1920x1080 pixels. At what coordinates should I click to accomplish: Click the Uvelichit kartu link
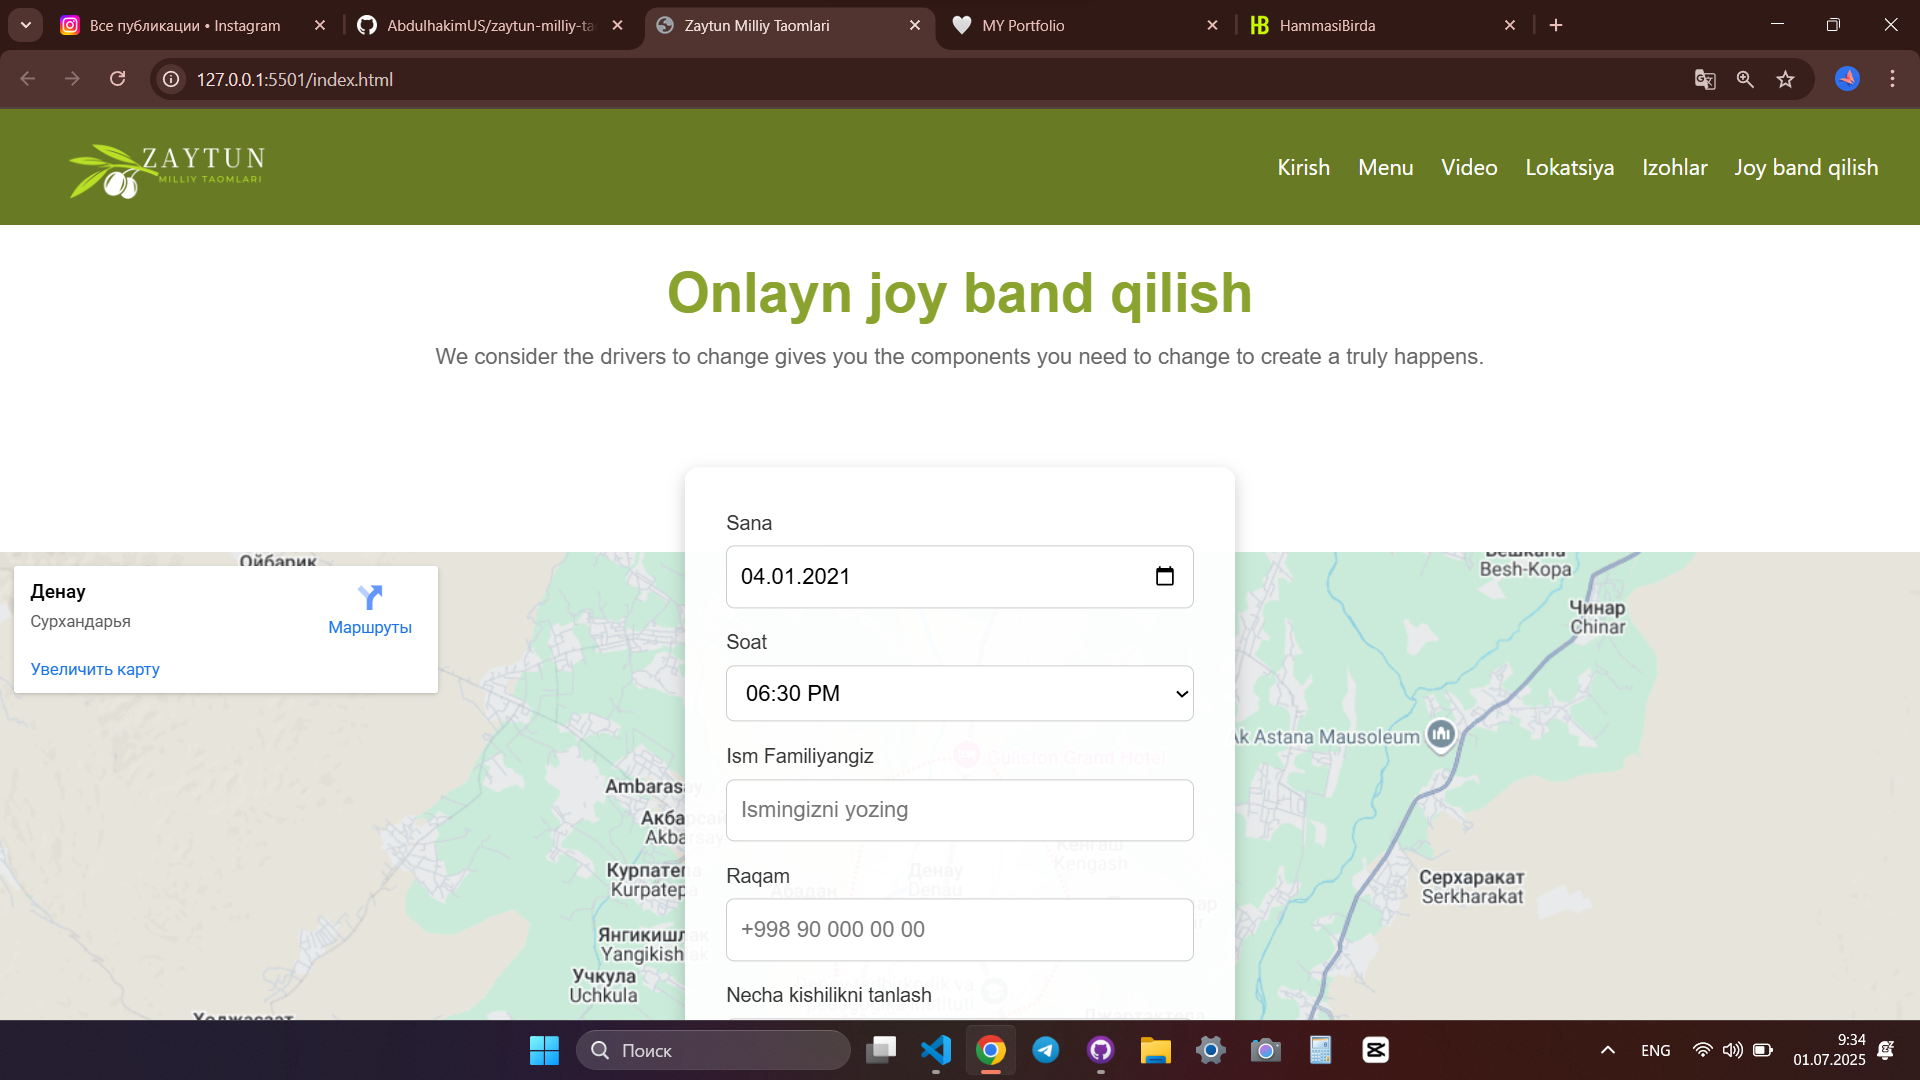(95, 670)
